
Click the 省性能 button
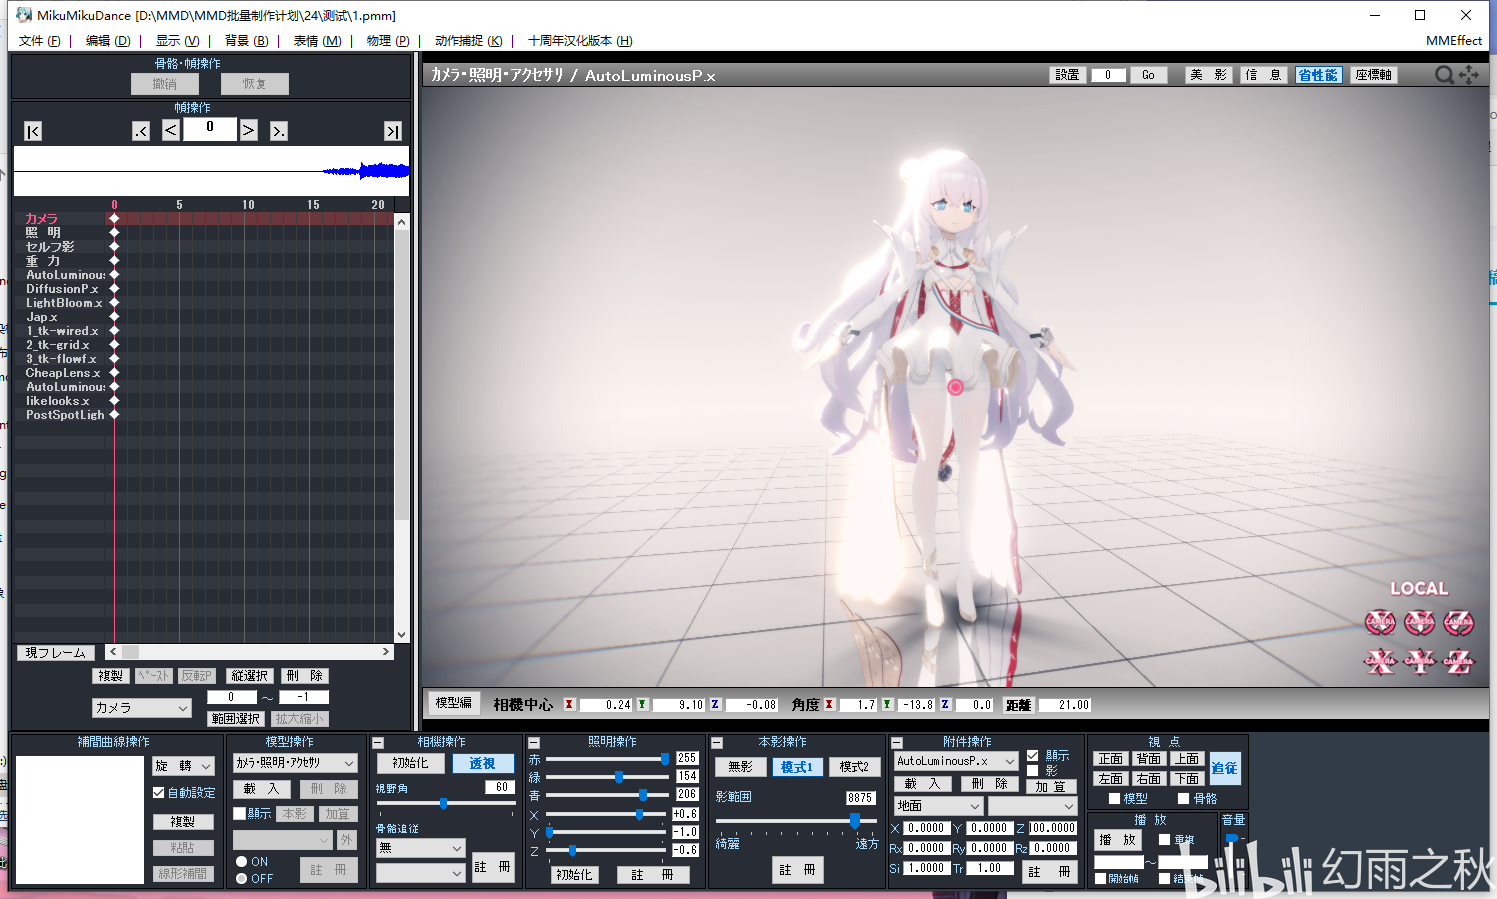point(1317,75)
